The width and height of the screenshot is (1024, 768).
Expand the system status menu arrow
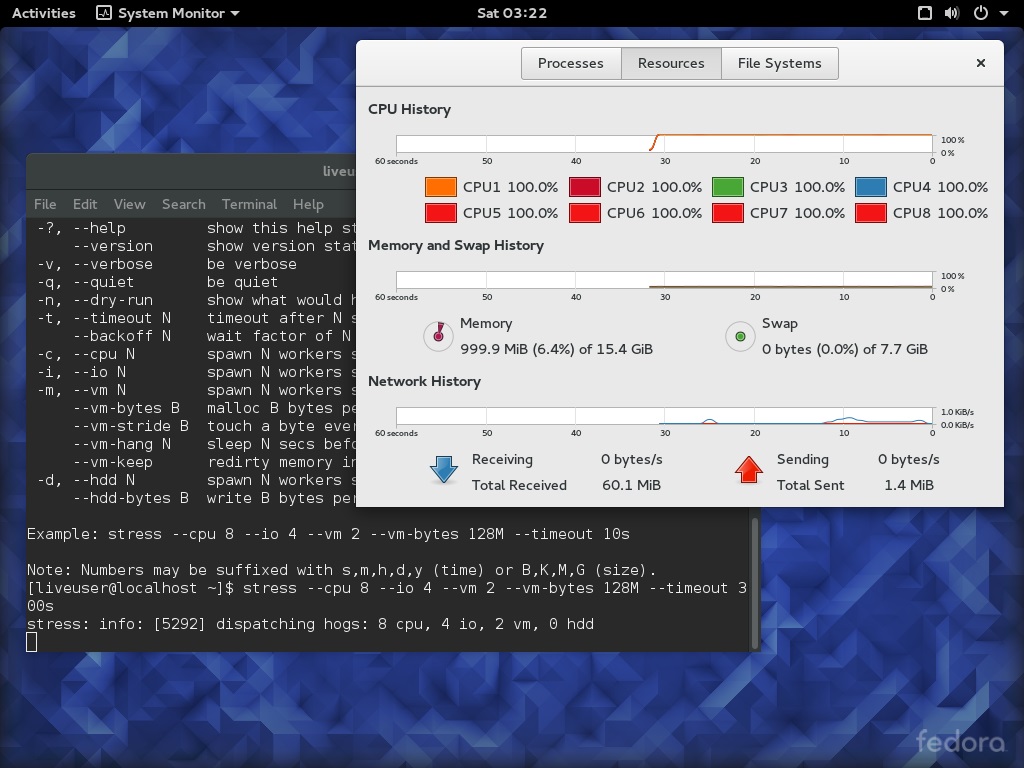click(1003, 13)
